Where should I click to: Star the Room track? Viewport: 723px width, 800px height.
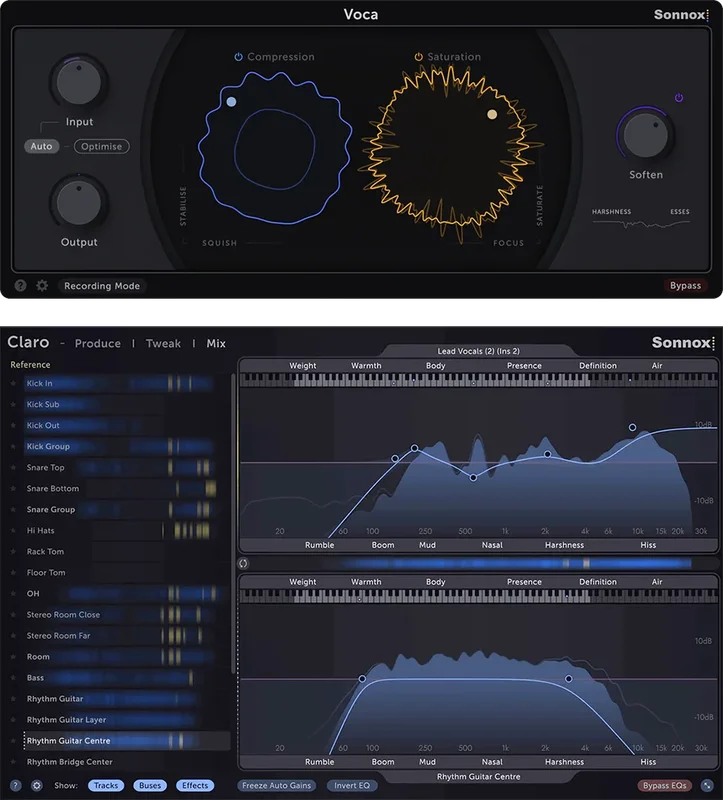pyautogui.click(x=13, y=657)
